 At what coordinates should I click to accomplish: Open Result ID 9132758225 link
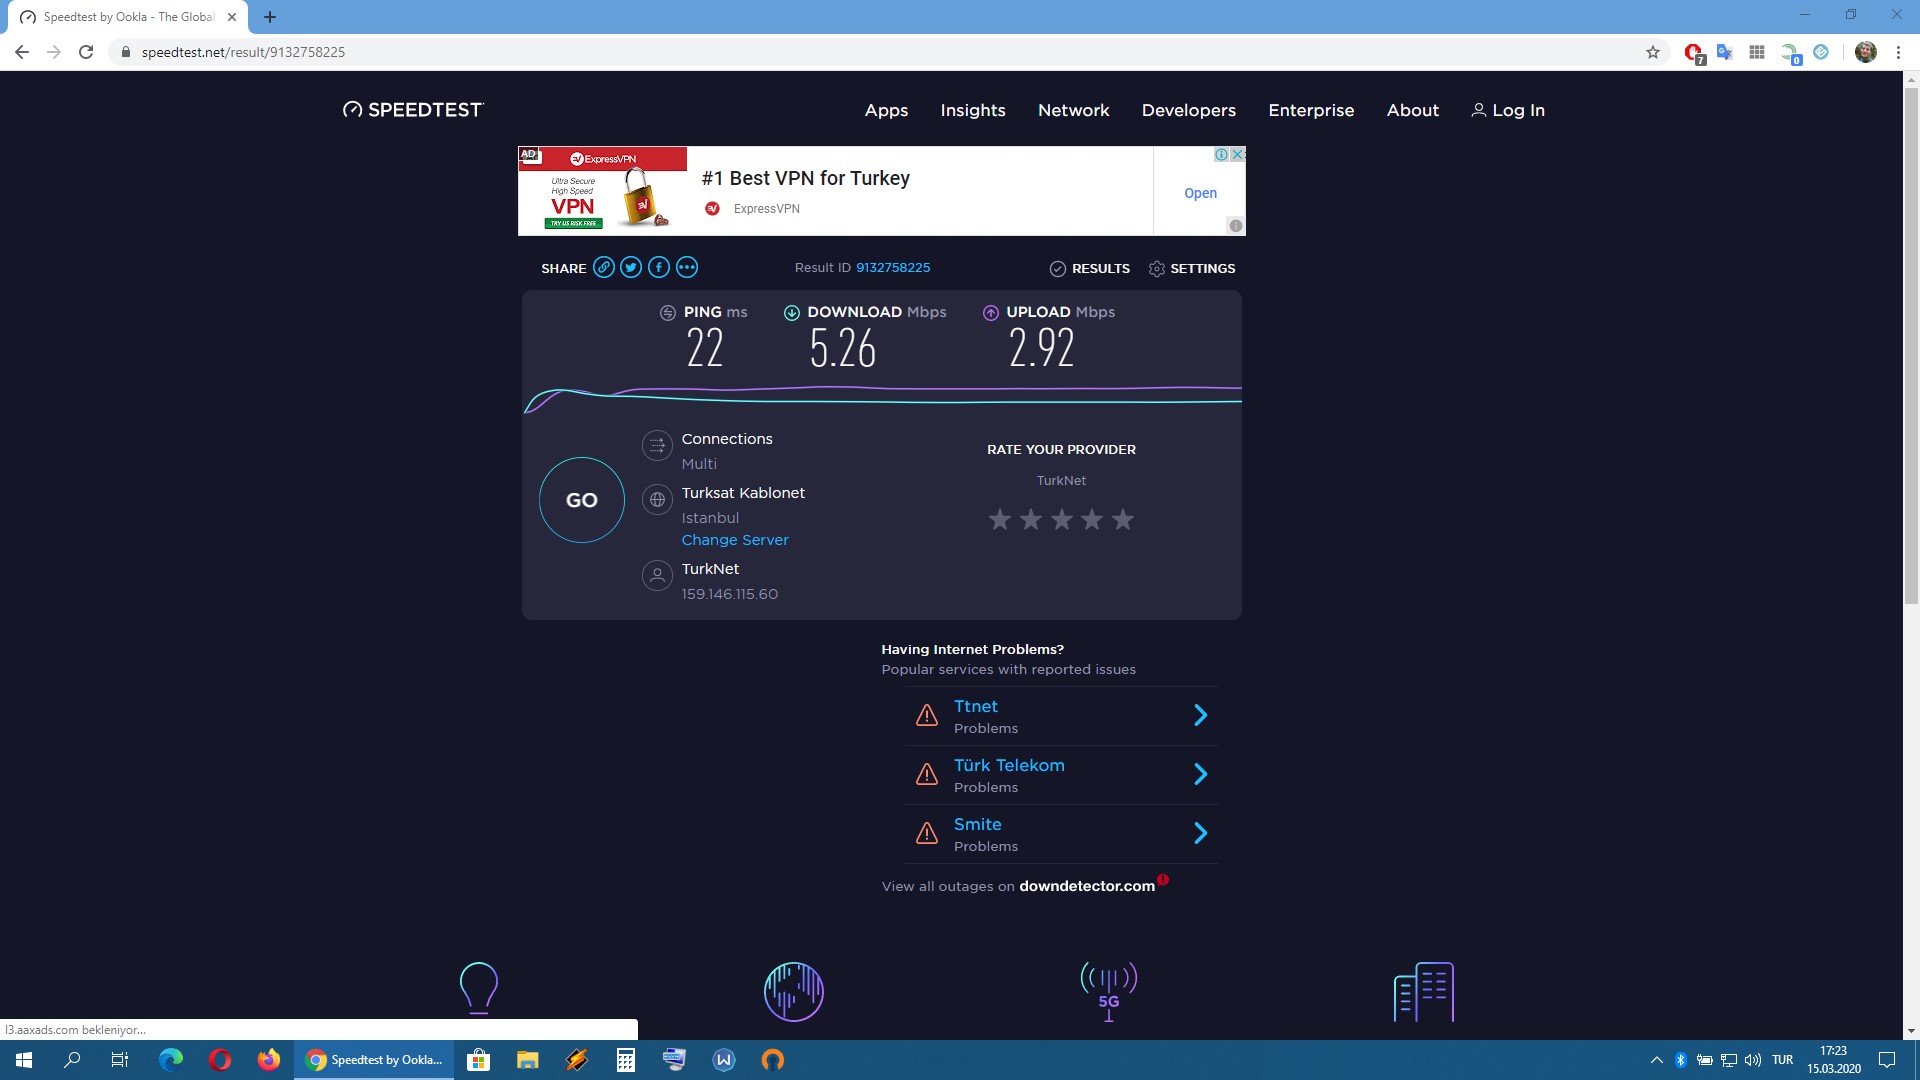pyautogui.click(x=893, y=267)
